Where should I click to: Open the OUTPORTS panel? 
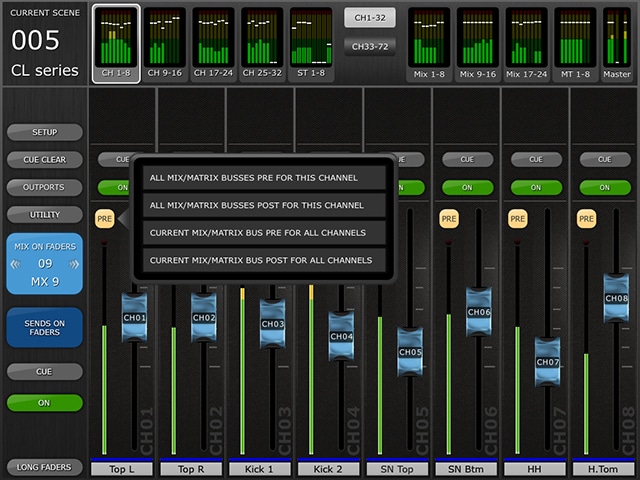coord(44,187)
